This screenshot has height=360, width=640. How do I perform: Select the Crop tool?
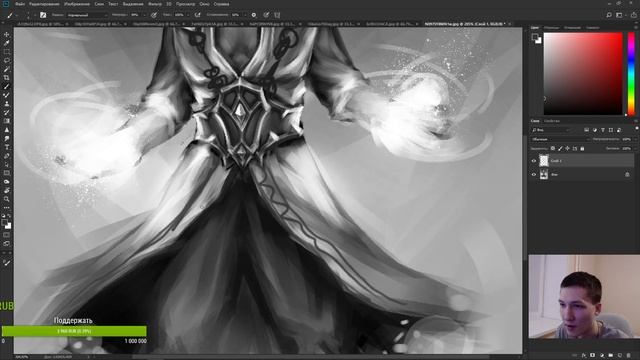(7, 78)
